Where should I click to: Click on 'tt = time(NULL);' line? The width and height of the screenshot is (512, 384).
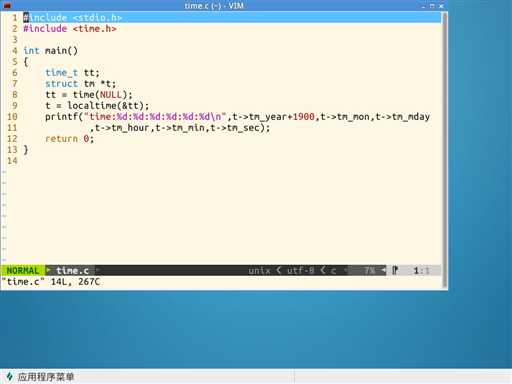click(x=89, y=95)
